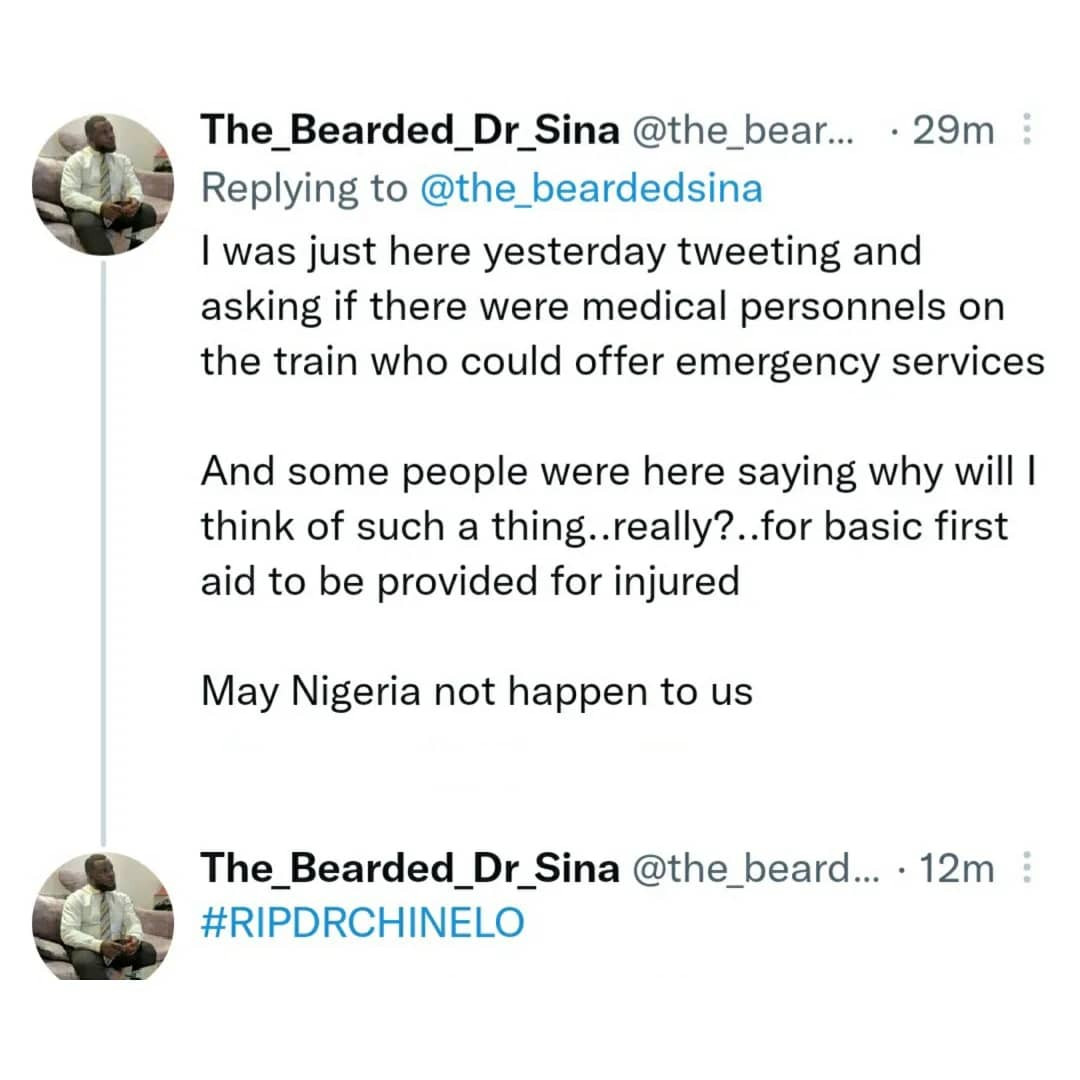Screen dimensions: 1080x1080
Task: Click the thread connector line between tweets
Action: (x=103, y=560)
